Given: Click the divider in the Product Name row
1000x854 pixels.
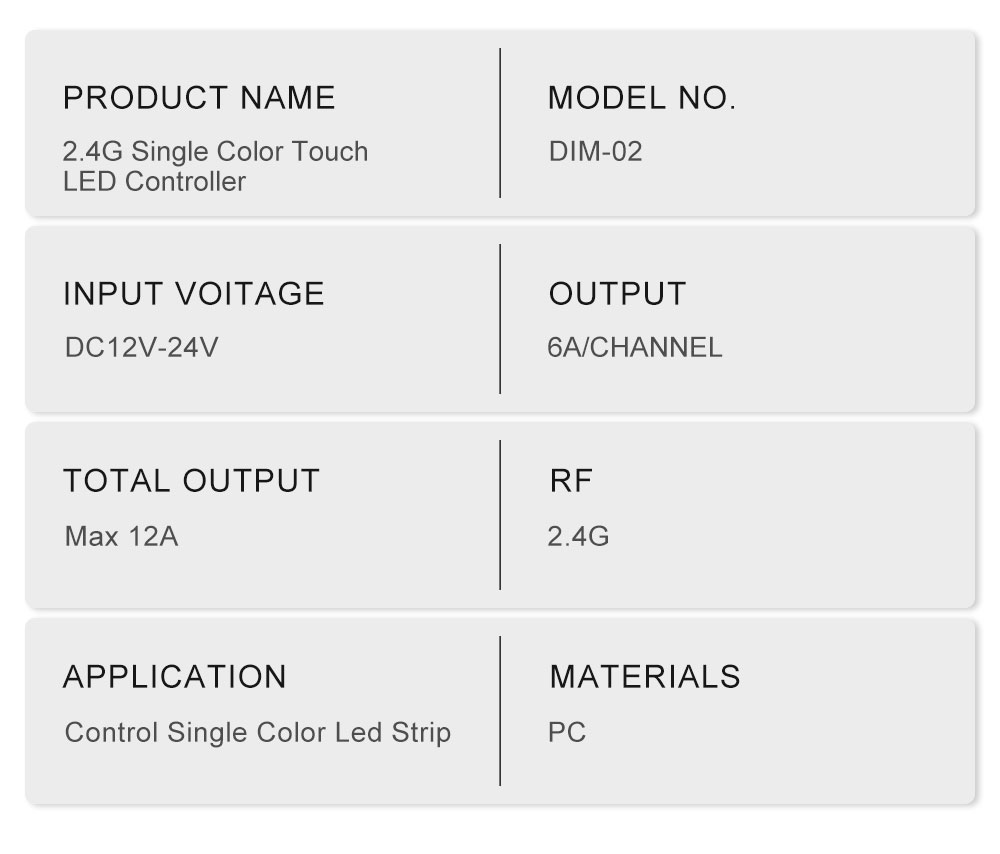Looking at the screenshot, I should (x=500, y=122).
